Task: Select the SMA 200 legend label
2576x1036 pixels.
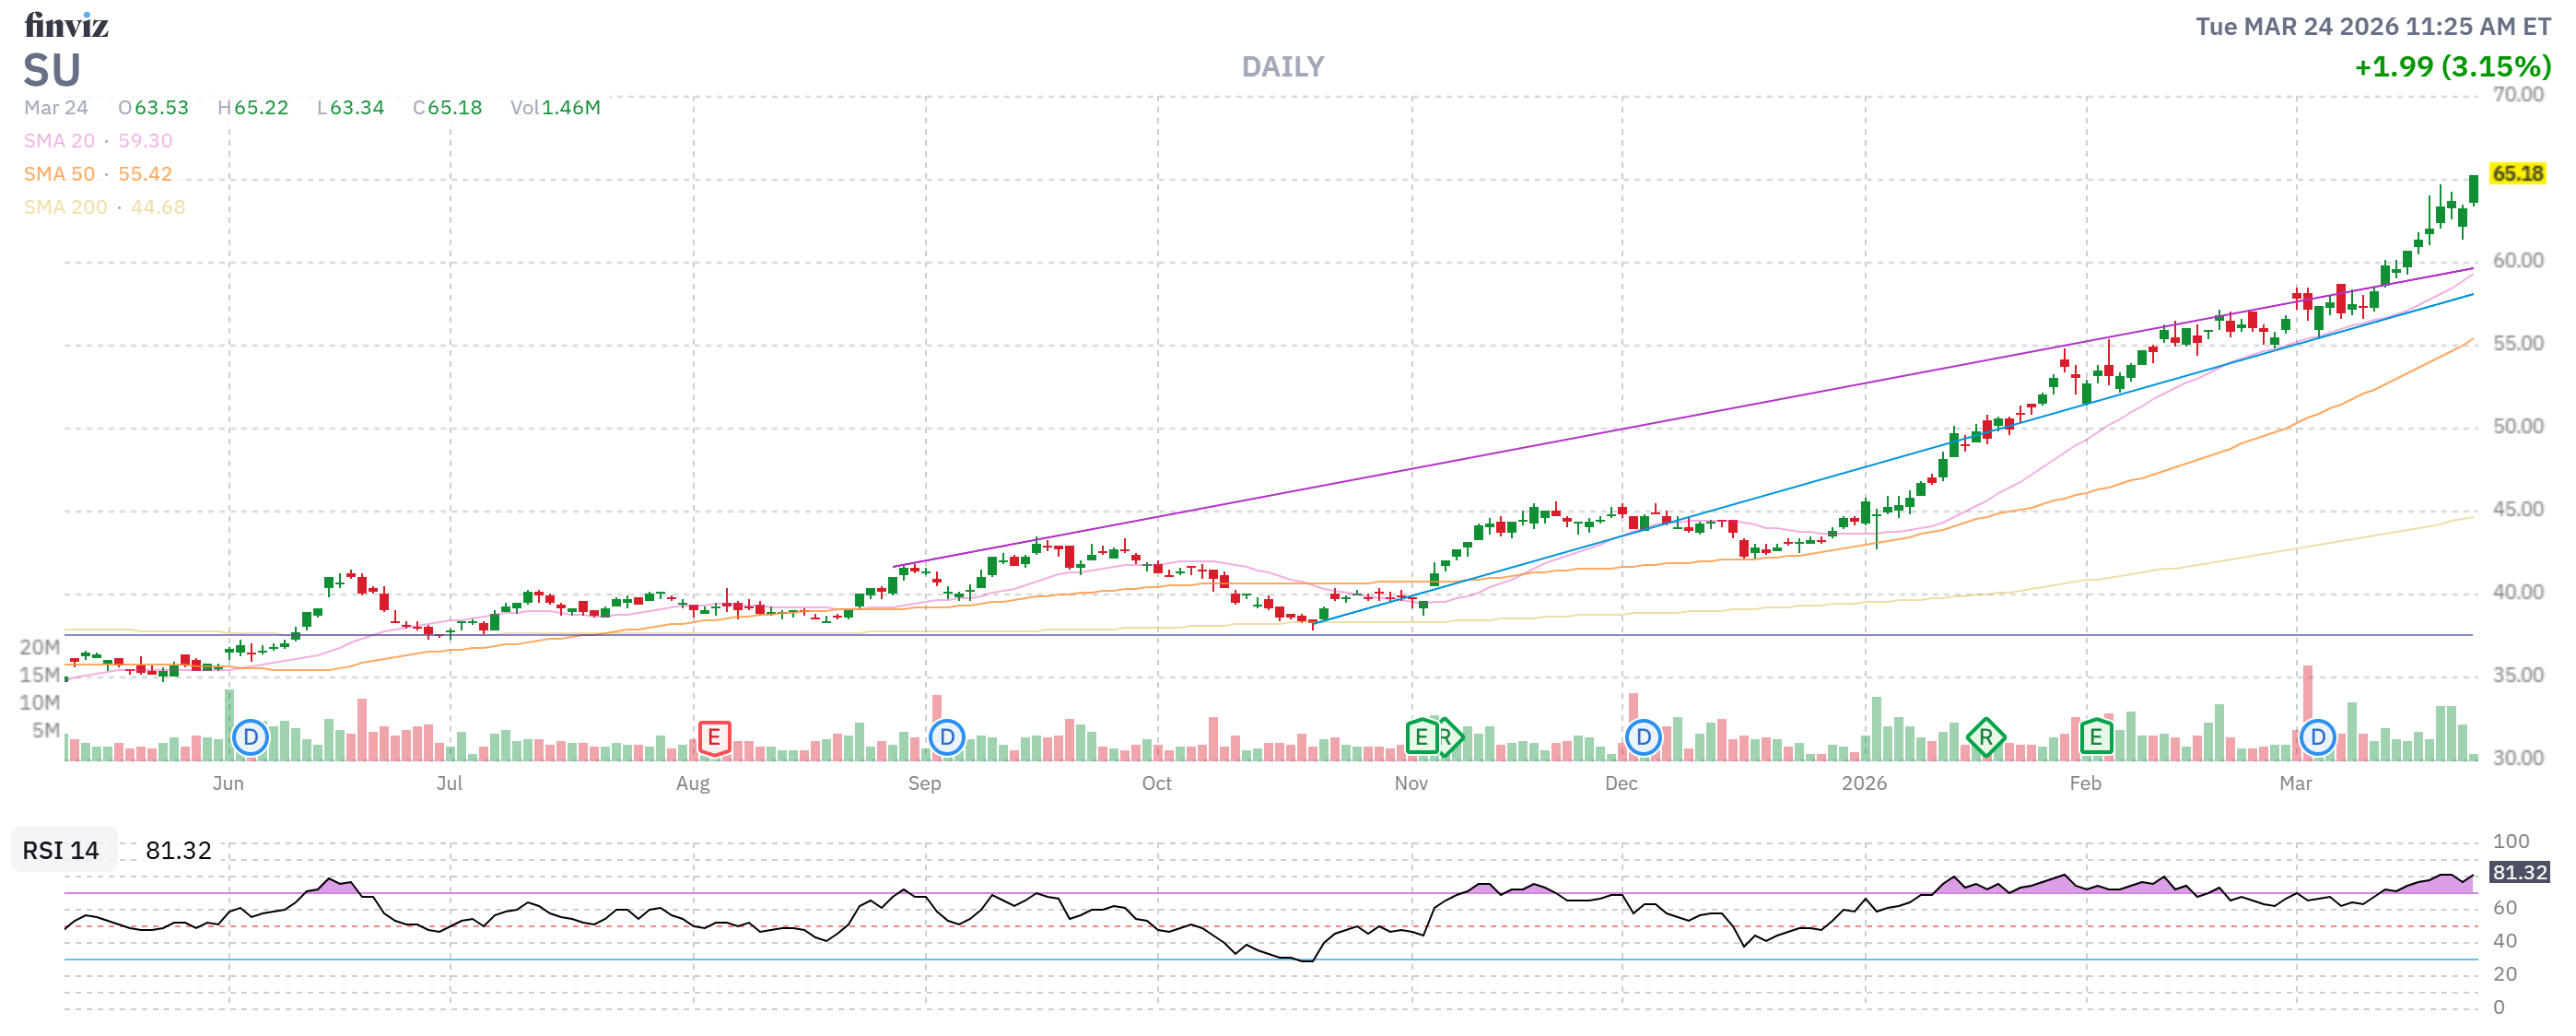Action: (65, 207)
